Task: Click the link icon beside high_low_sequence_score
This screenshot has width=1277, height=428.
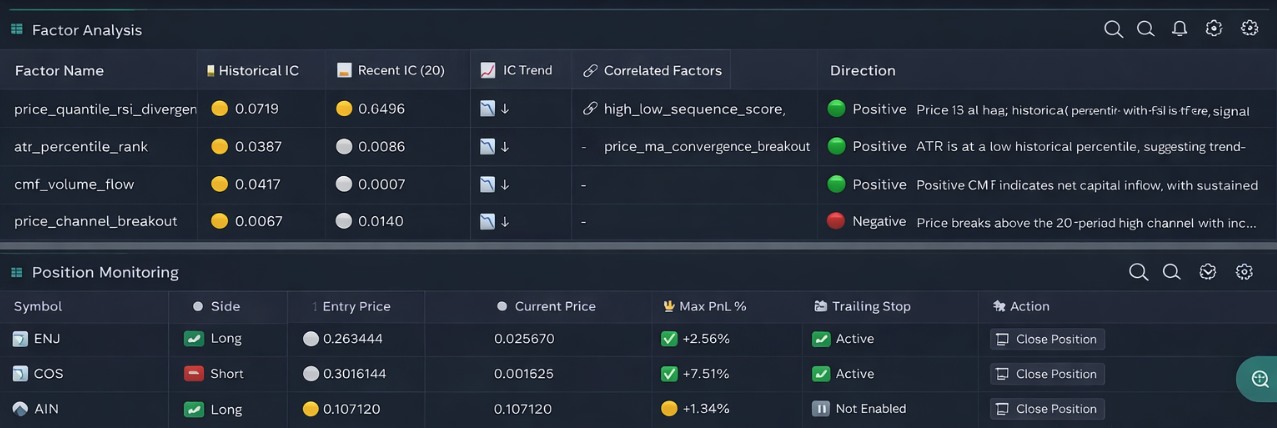Action: click(x=590, y=109)
